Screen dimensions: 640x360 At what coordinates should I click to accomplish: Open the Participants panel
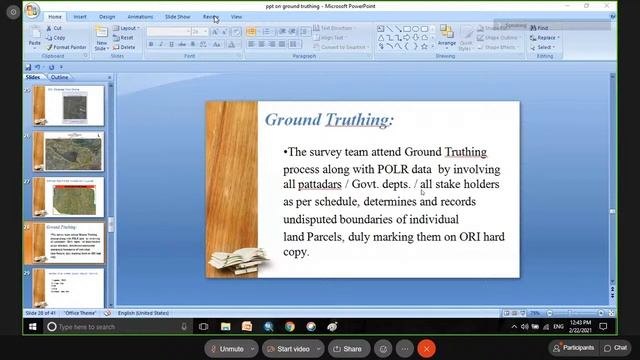(573, 348)
